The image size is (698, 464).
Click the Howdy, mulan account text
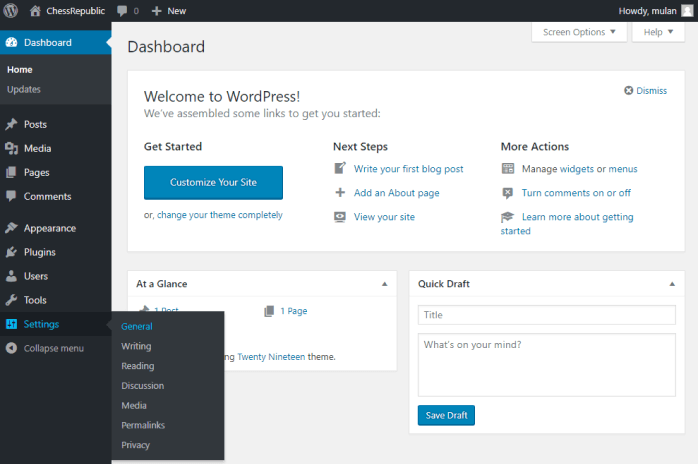tap(647, 11)
